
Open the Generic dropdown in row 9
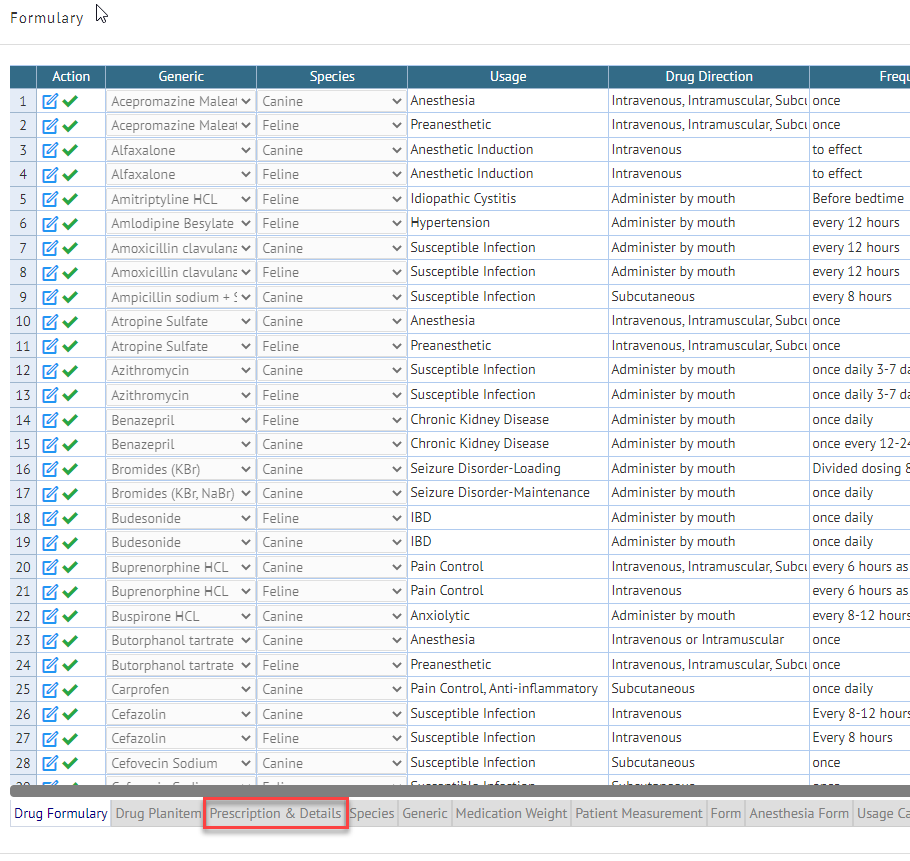180,297
